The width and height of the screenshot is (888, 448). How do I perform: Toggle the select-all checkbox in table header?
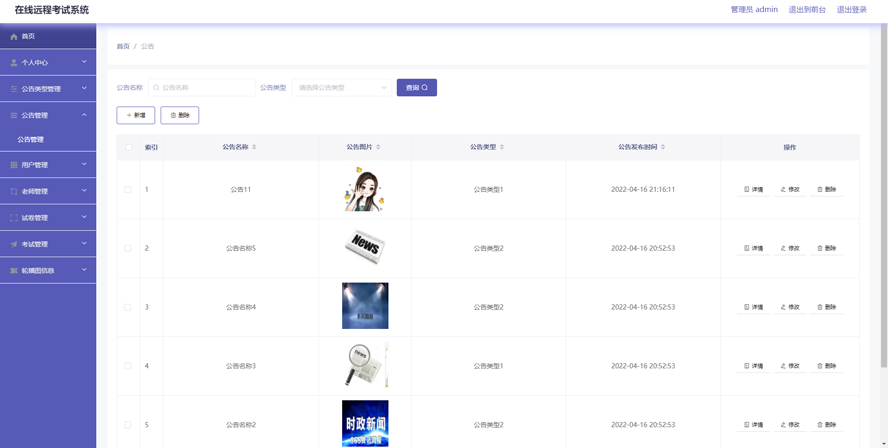[128, 147]
